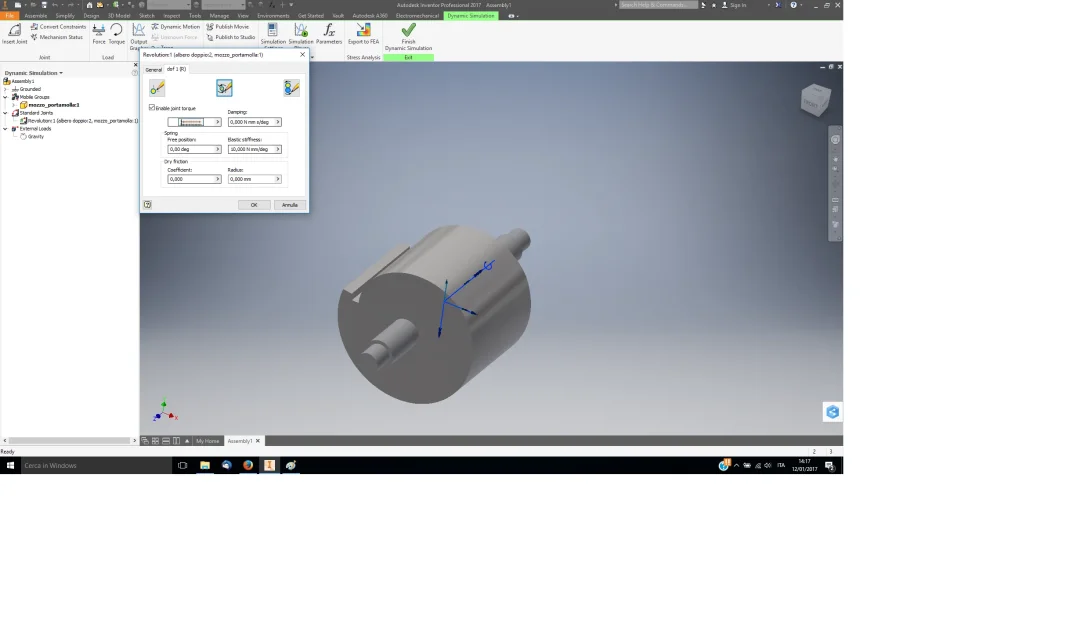Click the Insert Joint tool

(x=14, y=33)
